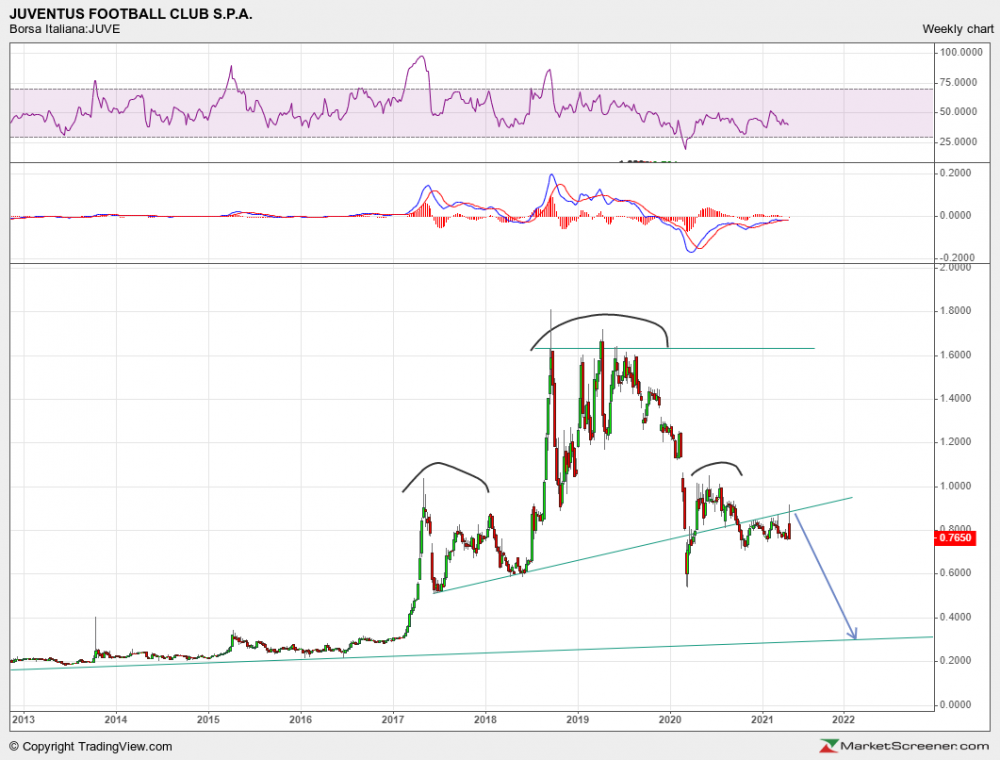Click the 25.0000 RSI scale value
Viewport: 1000px width, 760px height.
tap(958, 142)
